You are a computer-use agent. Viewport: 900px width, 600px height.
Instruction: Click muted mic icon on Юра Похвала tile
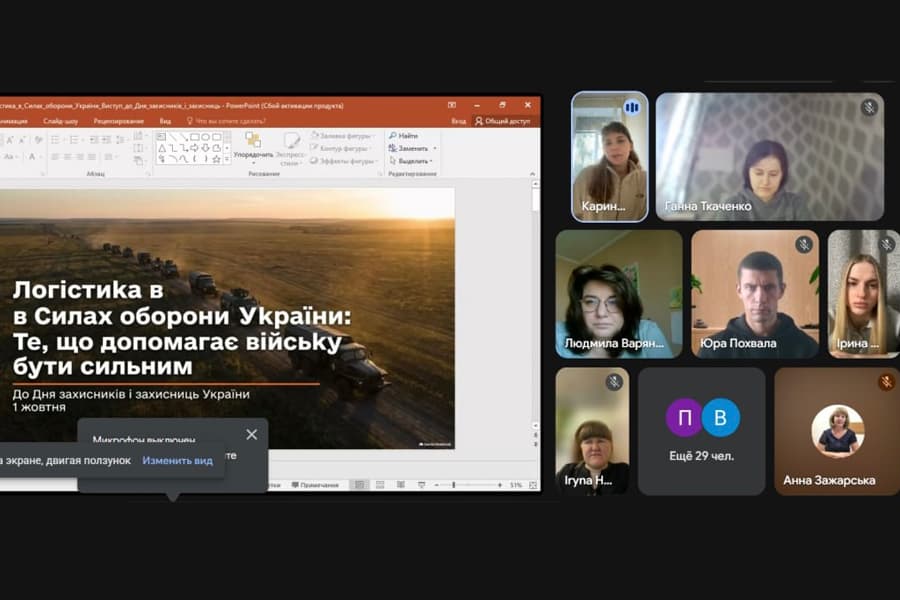coord(804,245)
